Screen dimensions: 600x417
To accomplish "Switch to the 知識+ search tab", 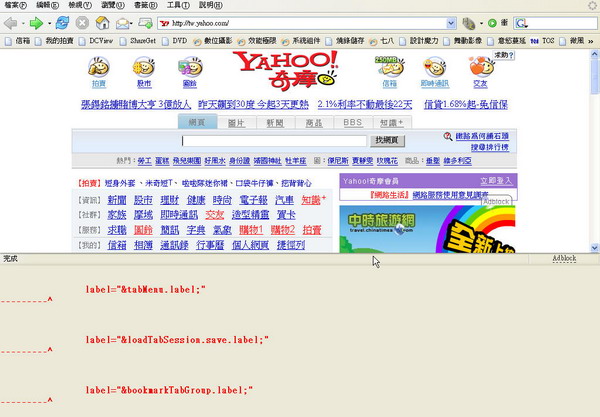I will click(392, 123).
